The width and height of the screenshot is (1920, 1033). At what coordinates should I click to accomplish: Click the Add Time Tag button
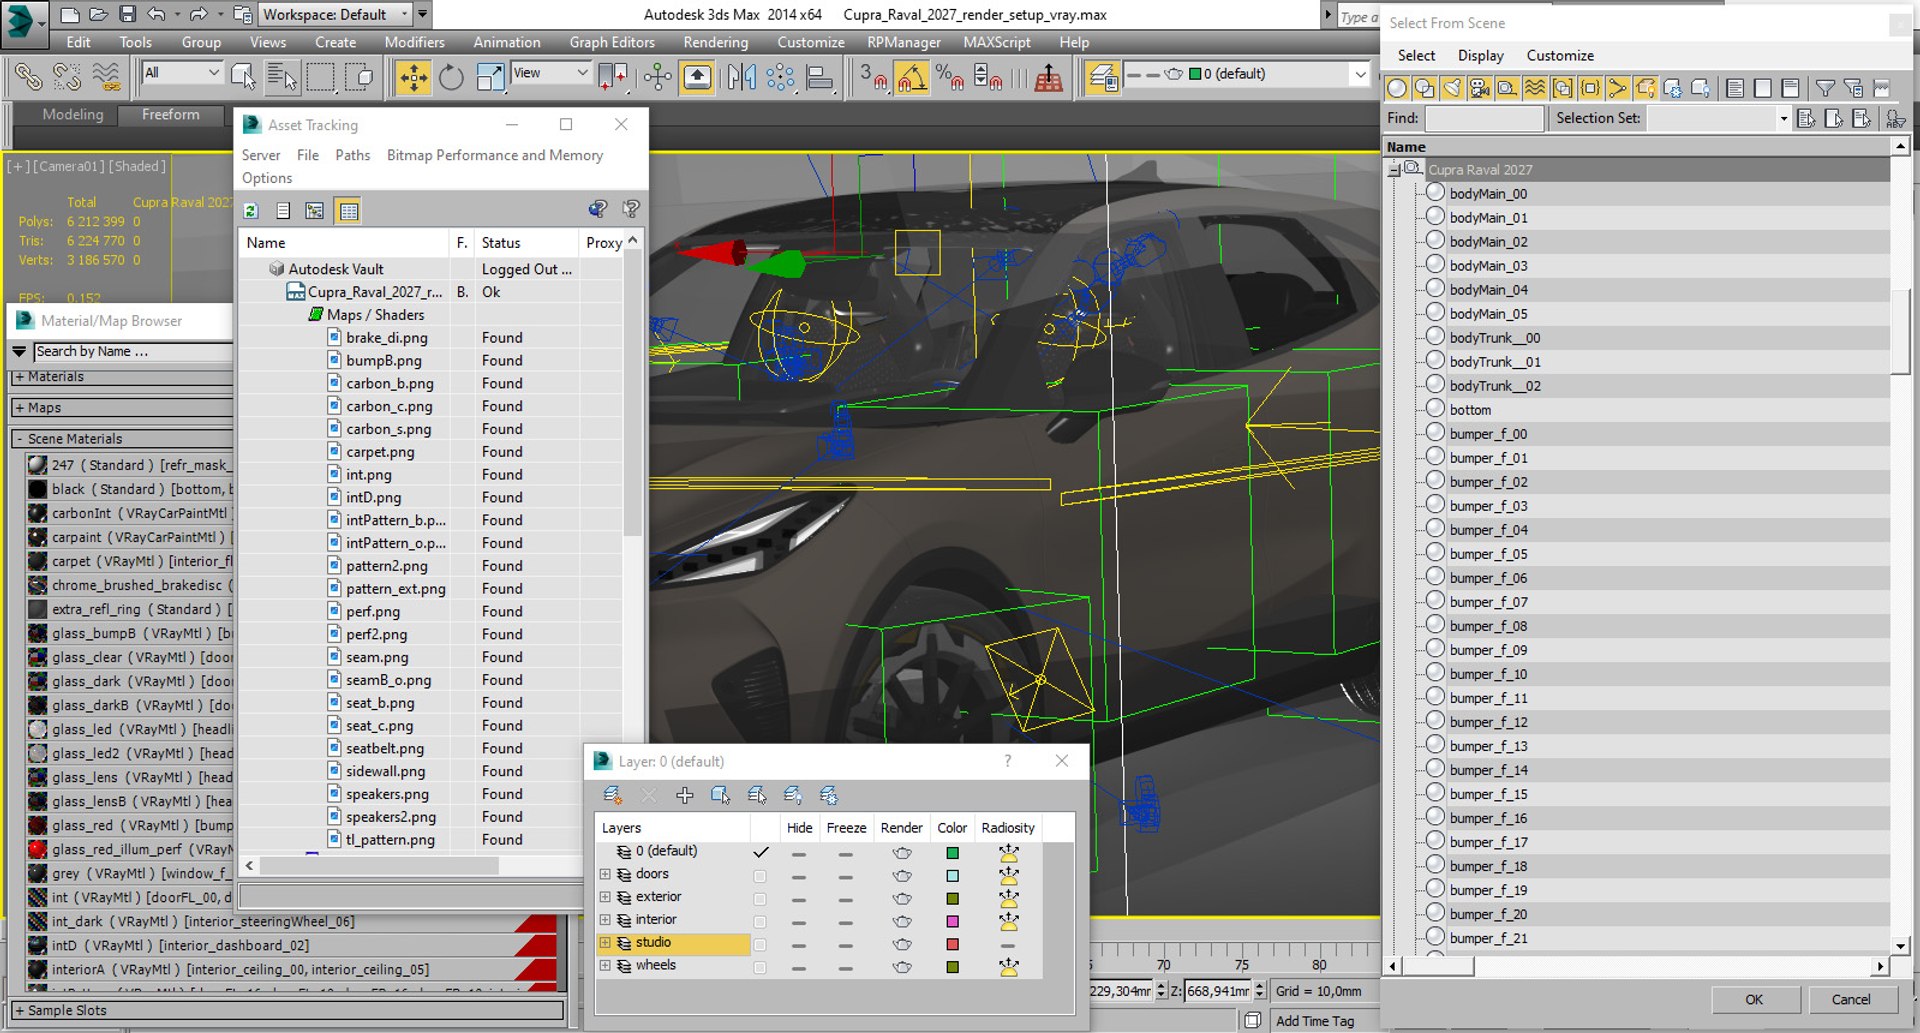coord(1314,1021)
